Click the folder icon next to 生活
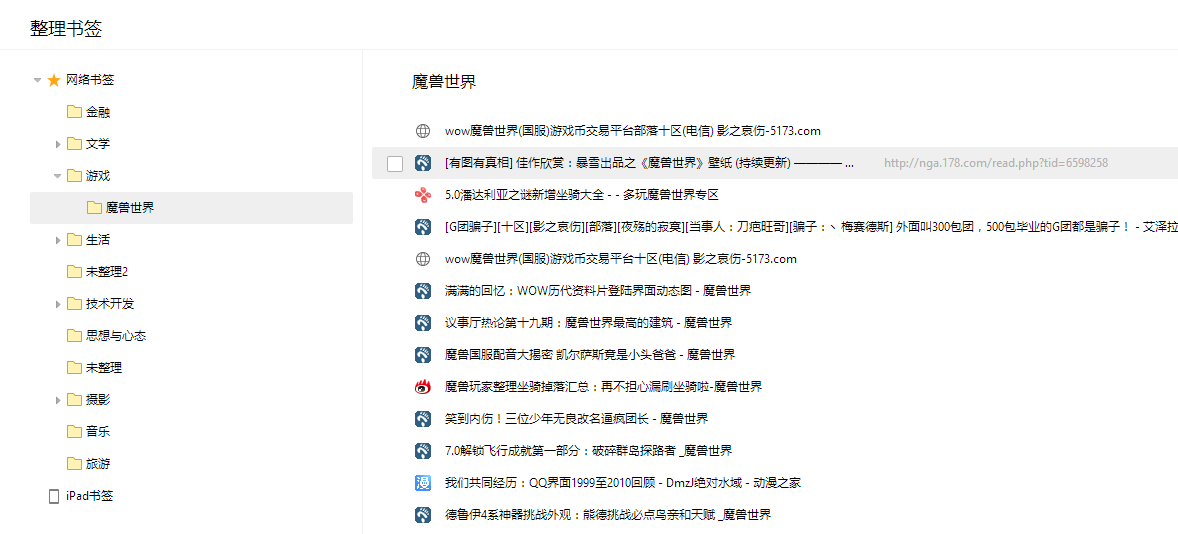This screenshot has width=1178, height=534. click(74, 240)
